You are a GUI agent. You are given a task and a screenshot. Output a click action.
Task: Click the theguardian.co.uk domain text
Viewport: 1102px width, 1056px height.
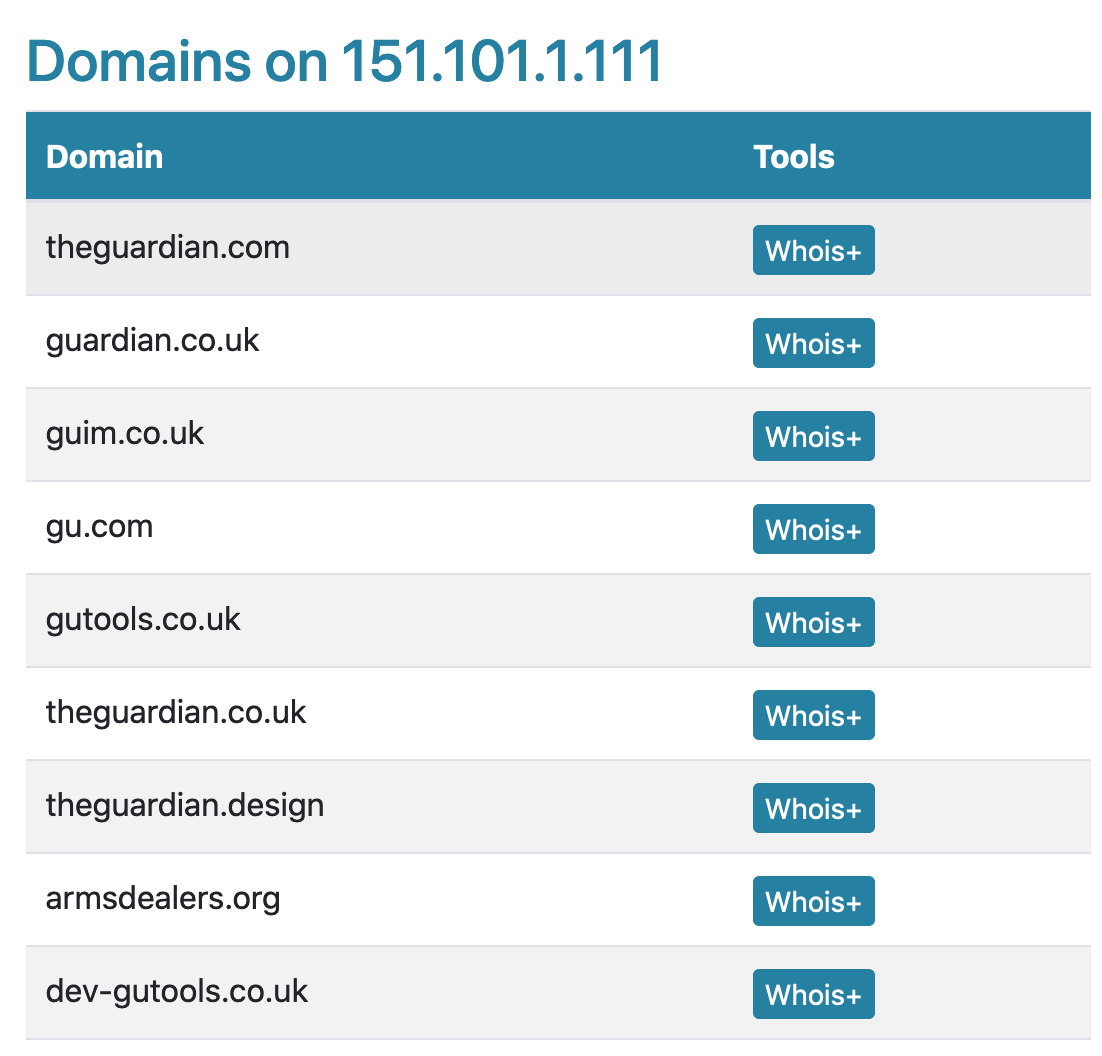[x=176, y=712]
